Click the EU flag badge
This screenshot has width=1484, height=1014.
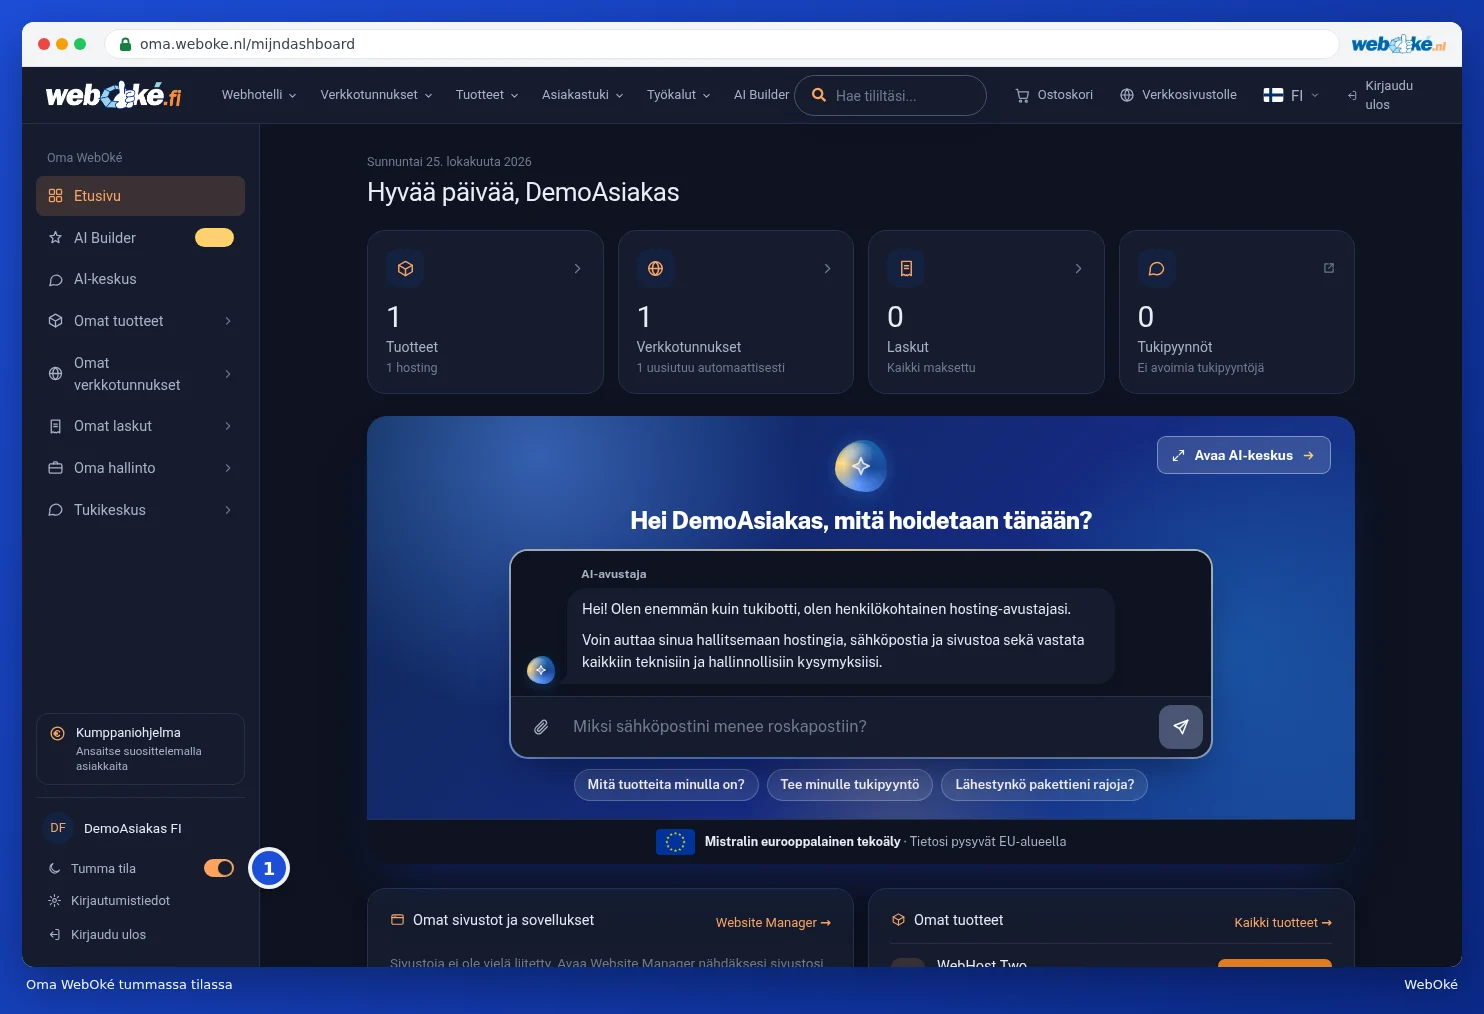point(675,842)
